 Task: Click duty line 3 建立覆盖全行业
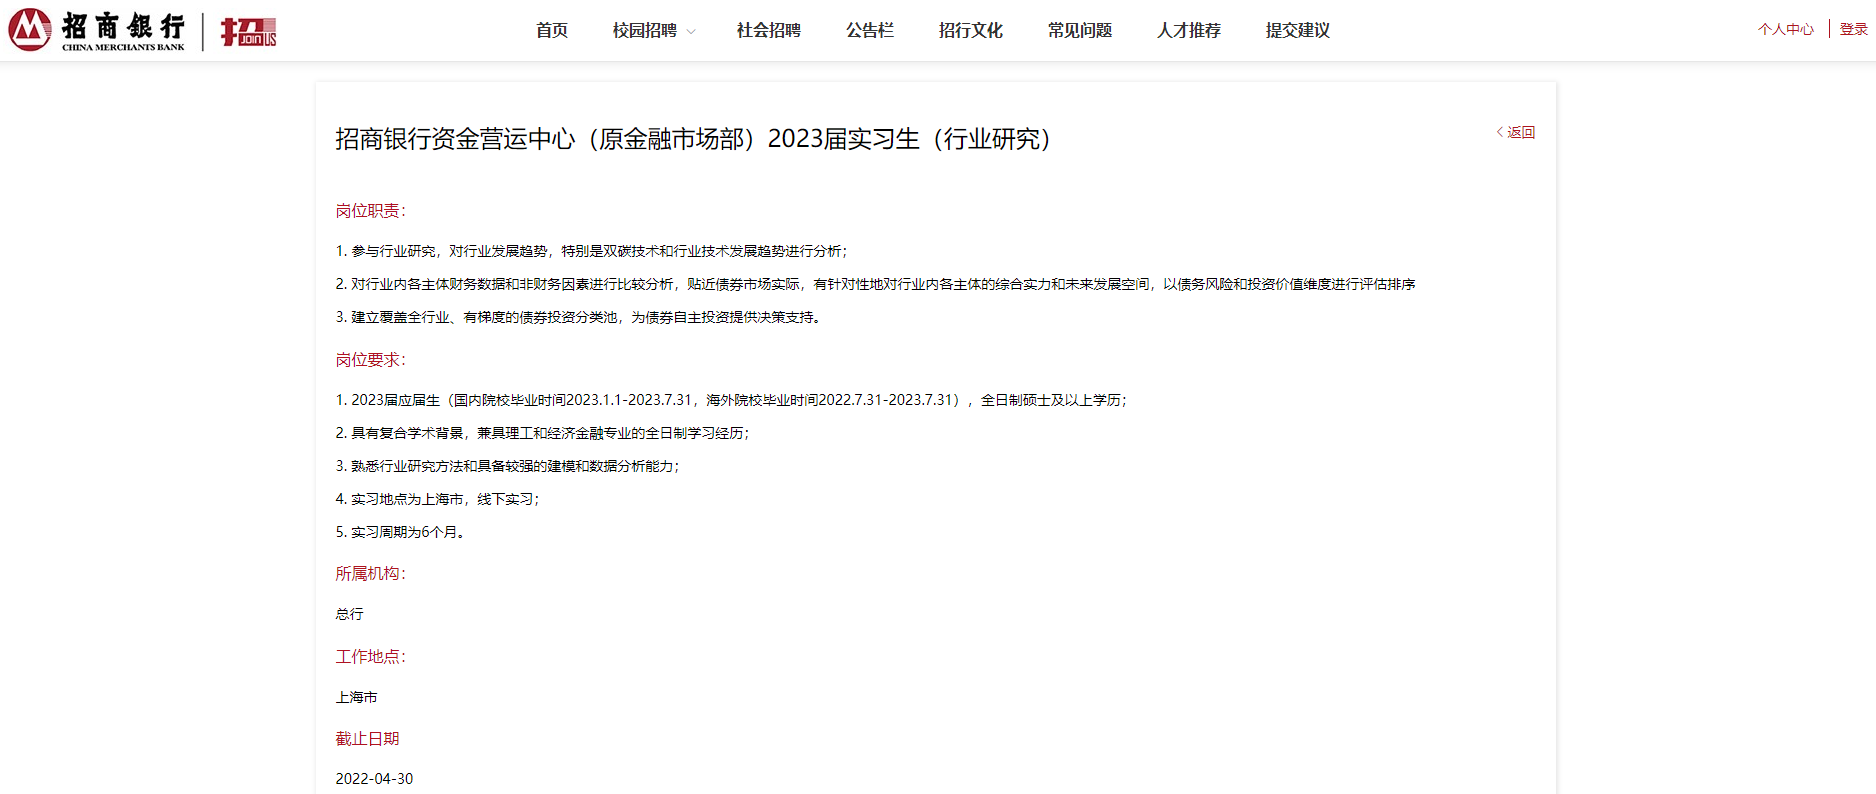579,317
